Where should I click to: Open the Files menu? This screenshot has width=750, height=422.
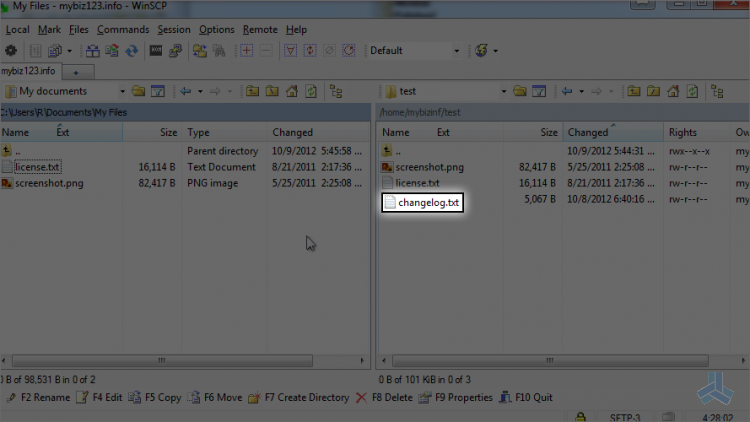click(x=78, y=30)
